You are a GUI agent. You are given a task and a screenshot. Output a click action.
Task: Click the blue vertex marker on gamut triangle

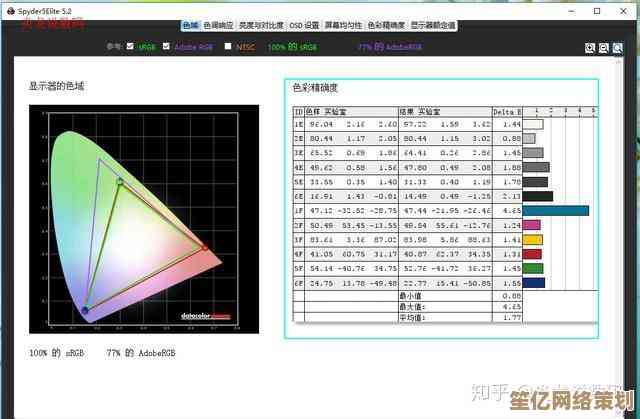point(85,310)
